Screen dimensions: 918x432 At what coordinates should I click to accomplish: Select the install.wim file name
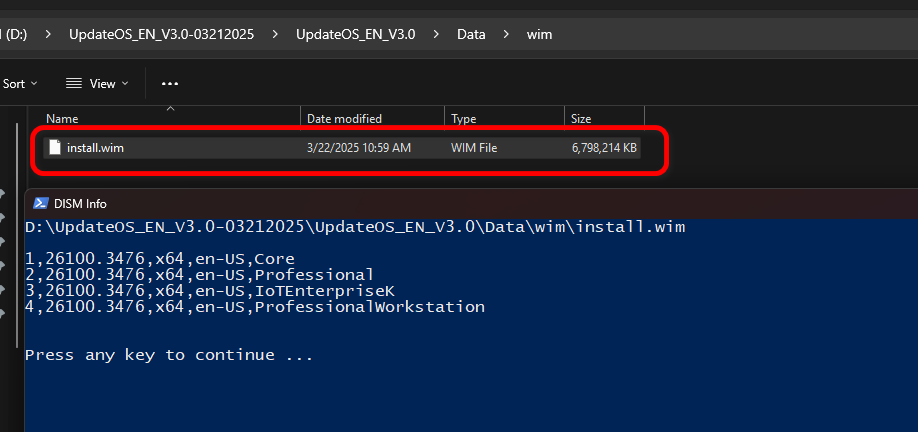point(95,148)
